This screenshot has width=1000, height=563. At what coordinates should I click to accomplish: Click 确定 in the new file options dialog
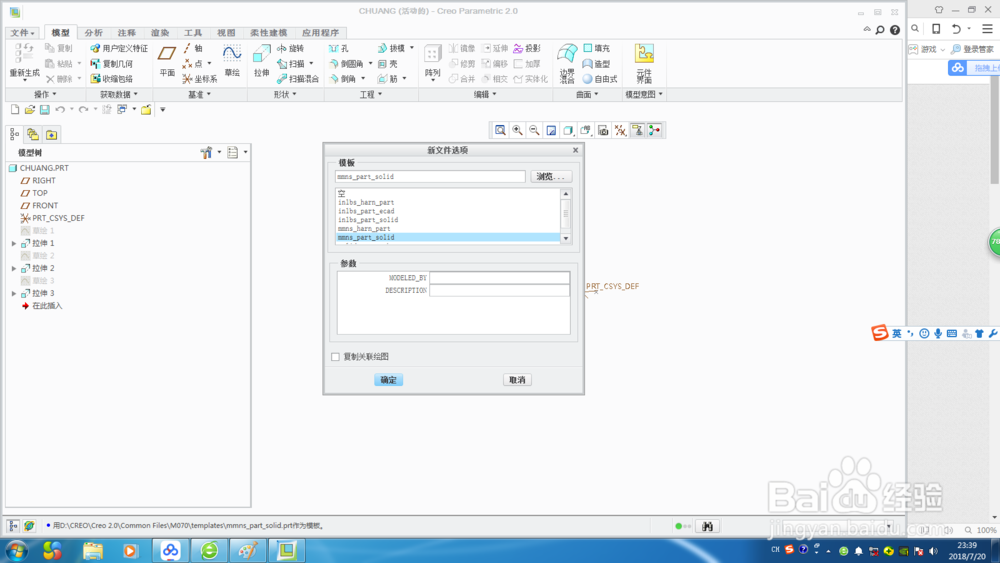[x=388, y=380]
